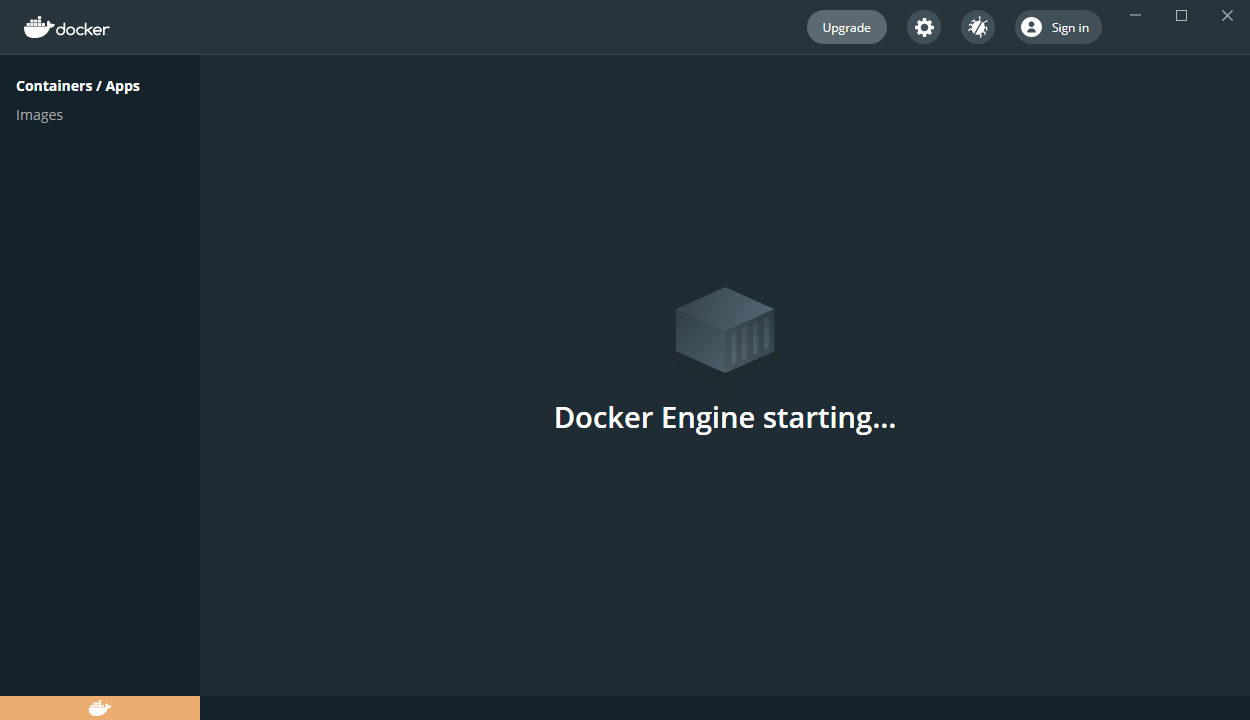This screenshot has width=1250, height=720.
Task: Click the container cube graphic
Action: (x=725, y=330)
